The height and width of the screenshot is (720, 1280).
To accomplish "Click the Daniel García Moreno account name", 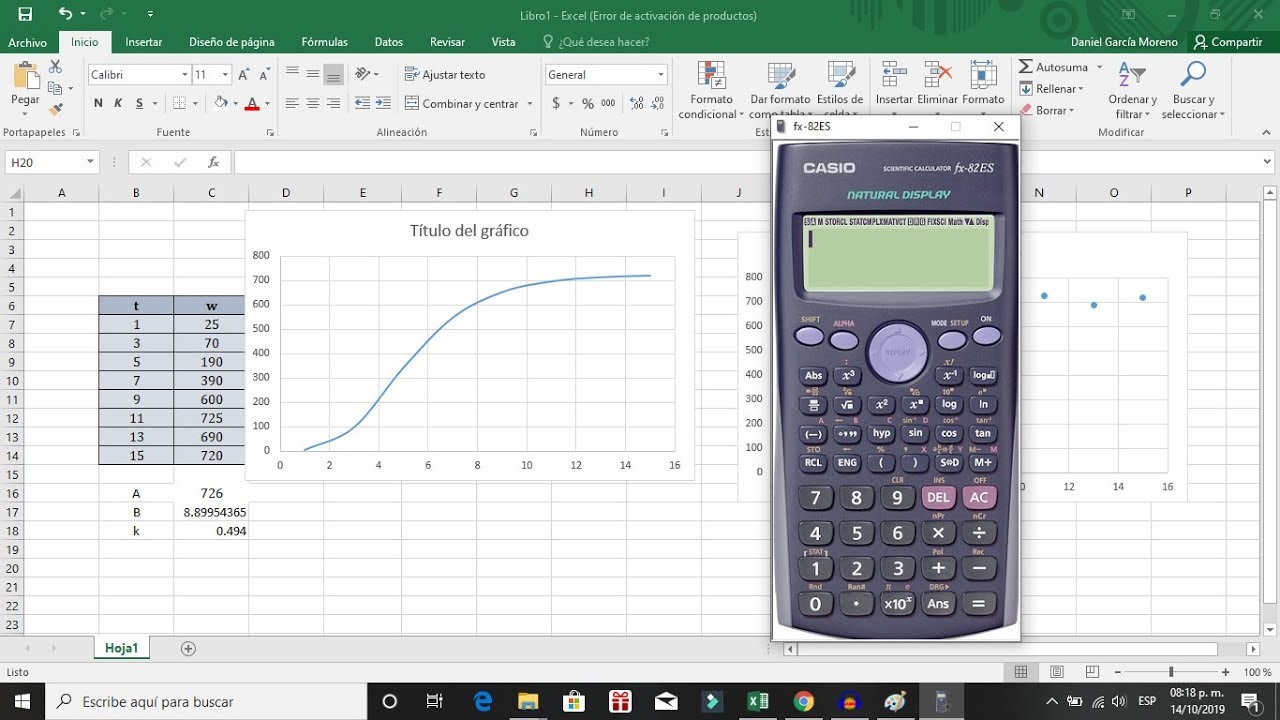I will 1124,42.
